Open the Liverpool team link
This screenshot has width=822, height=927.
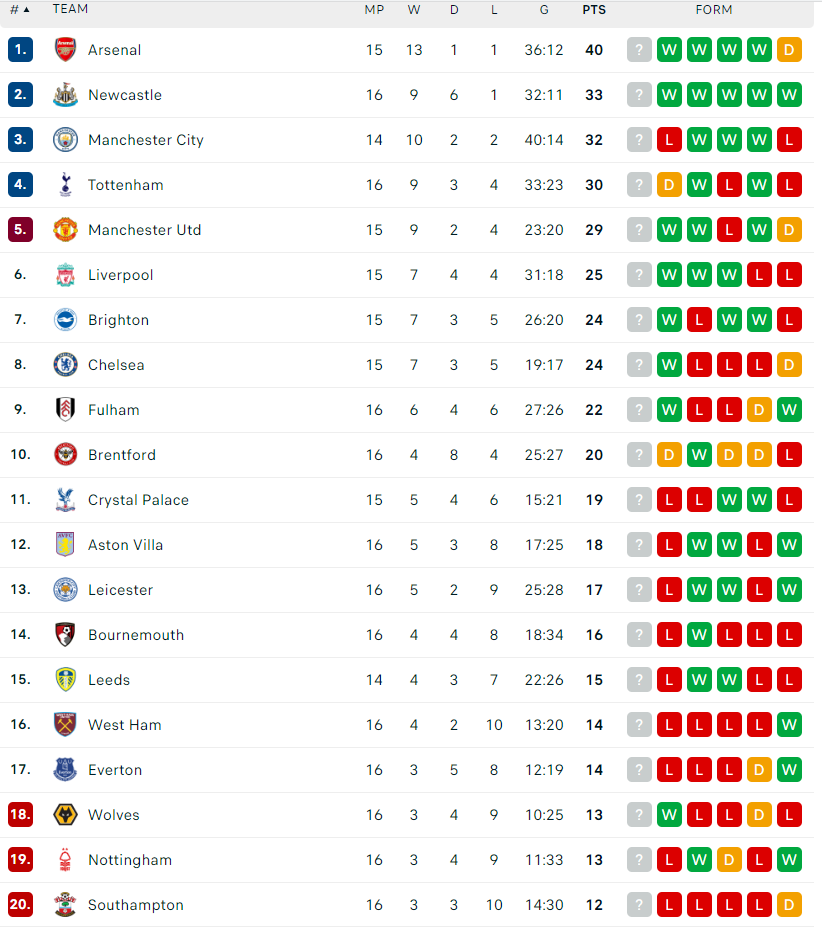click(x=121, y=275)
